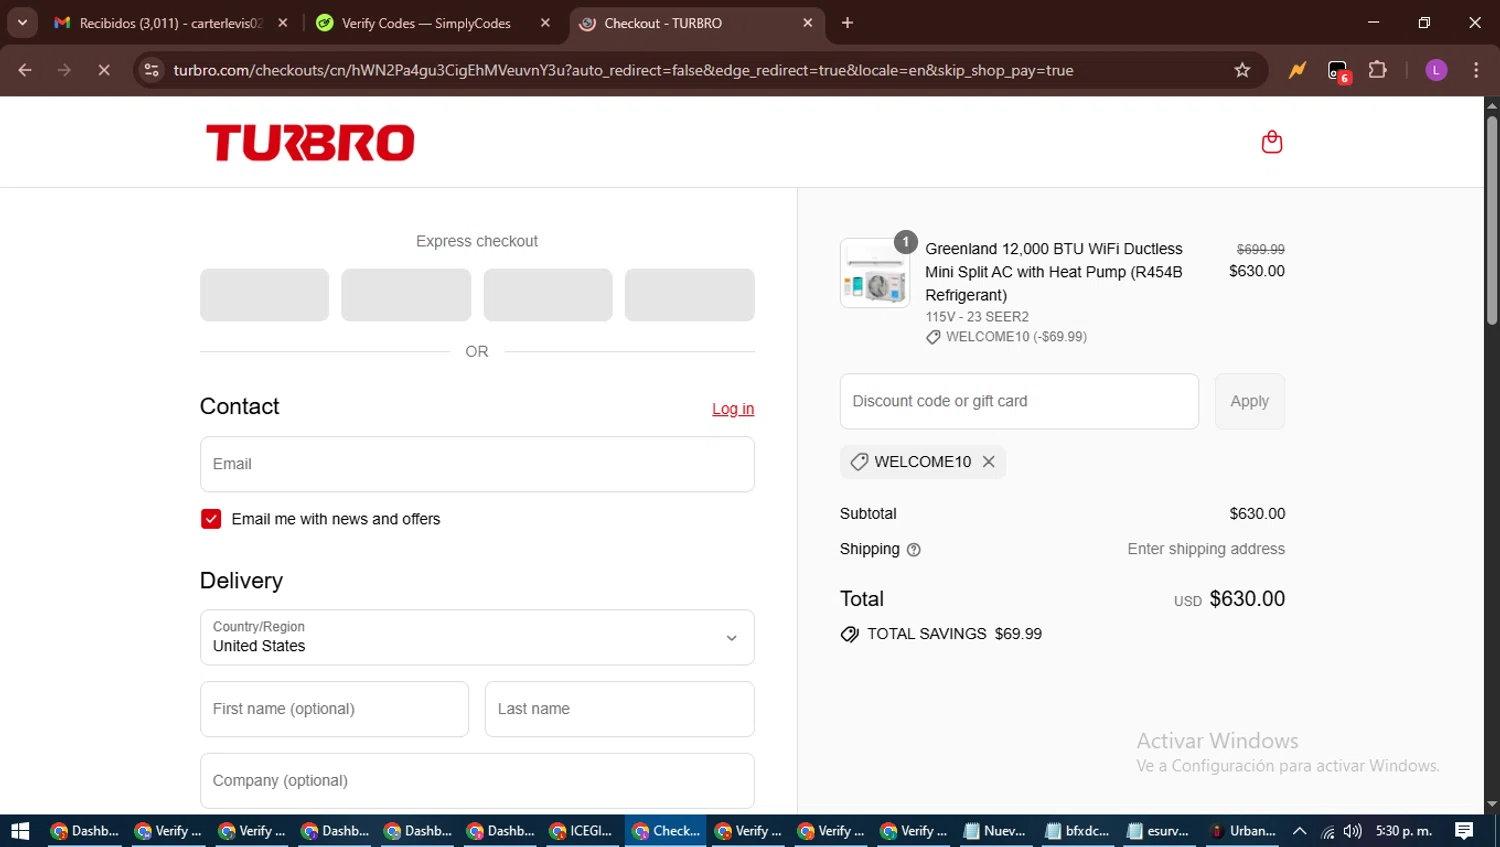Go back to the previous page
This screenshot has width=1500, height=847.
pyautogui.click(x=25, y=70)
